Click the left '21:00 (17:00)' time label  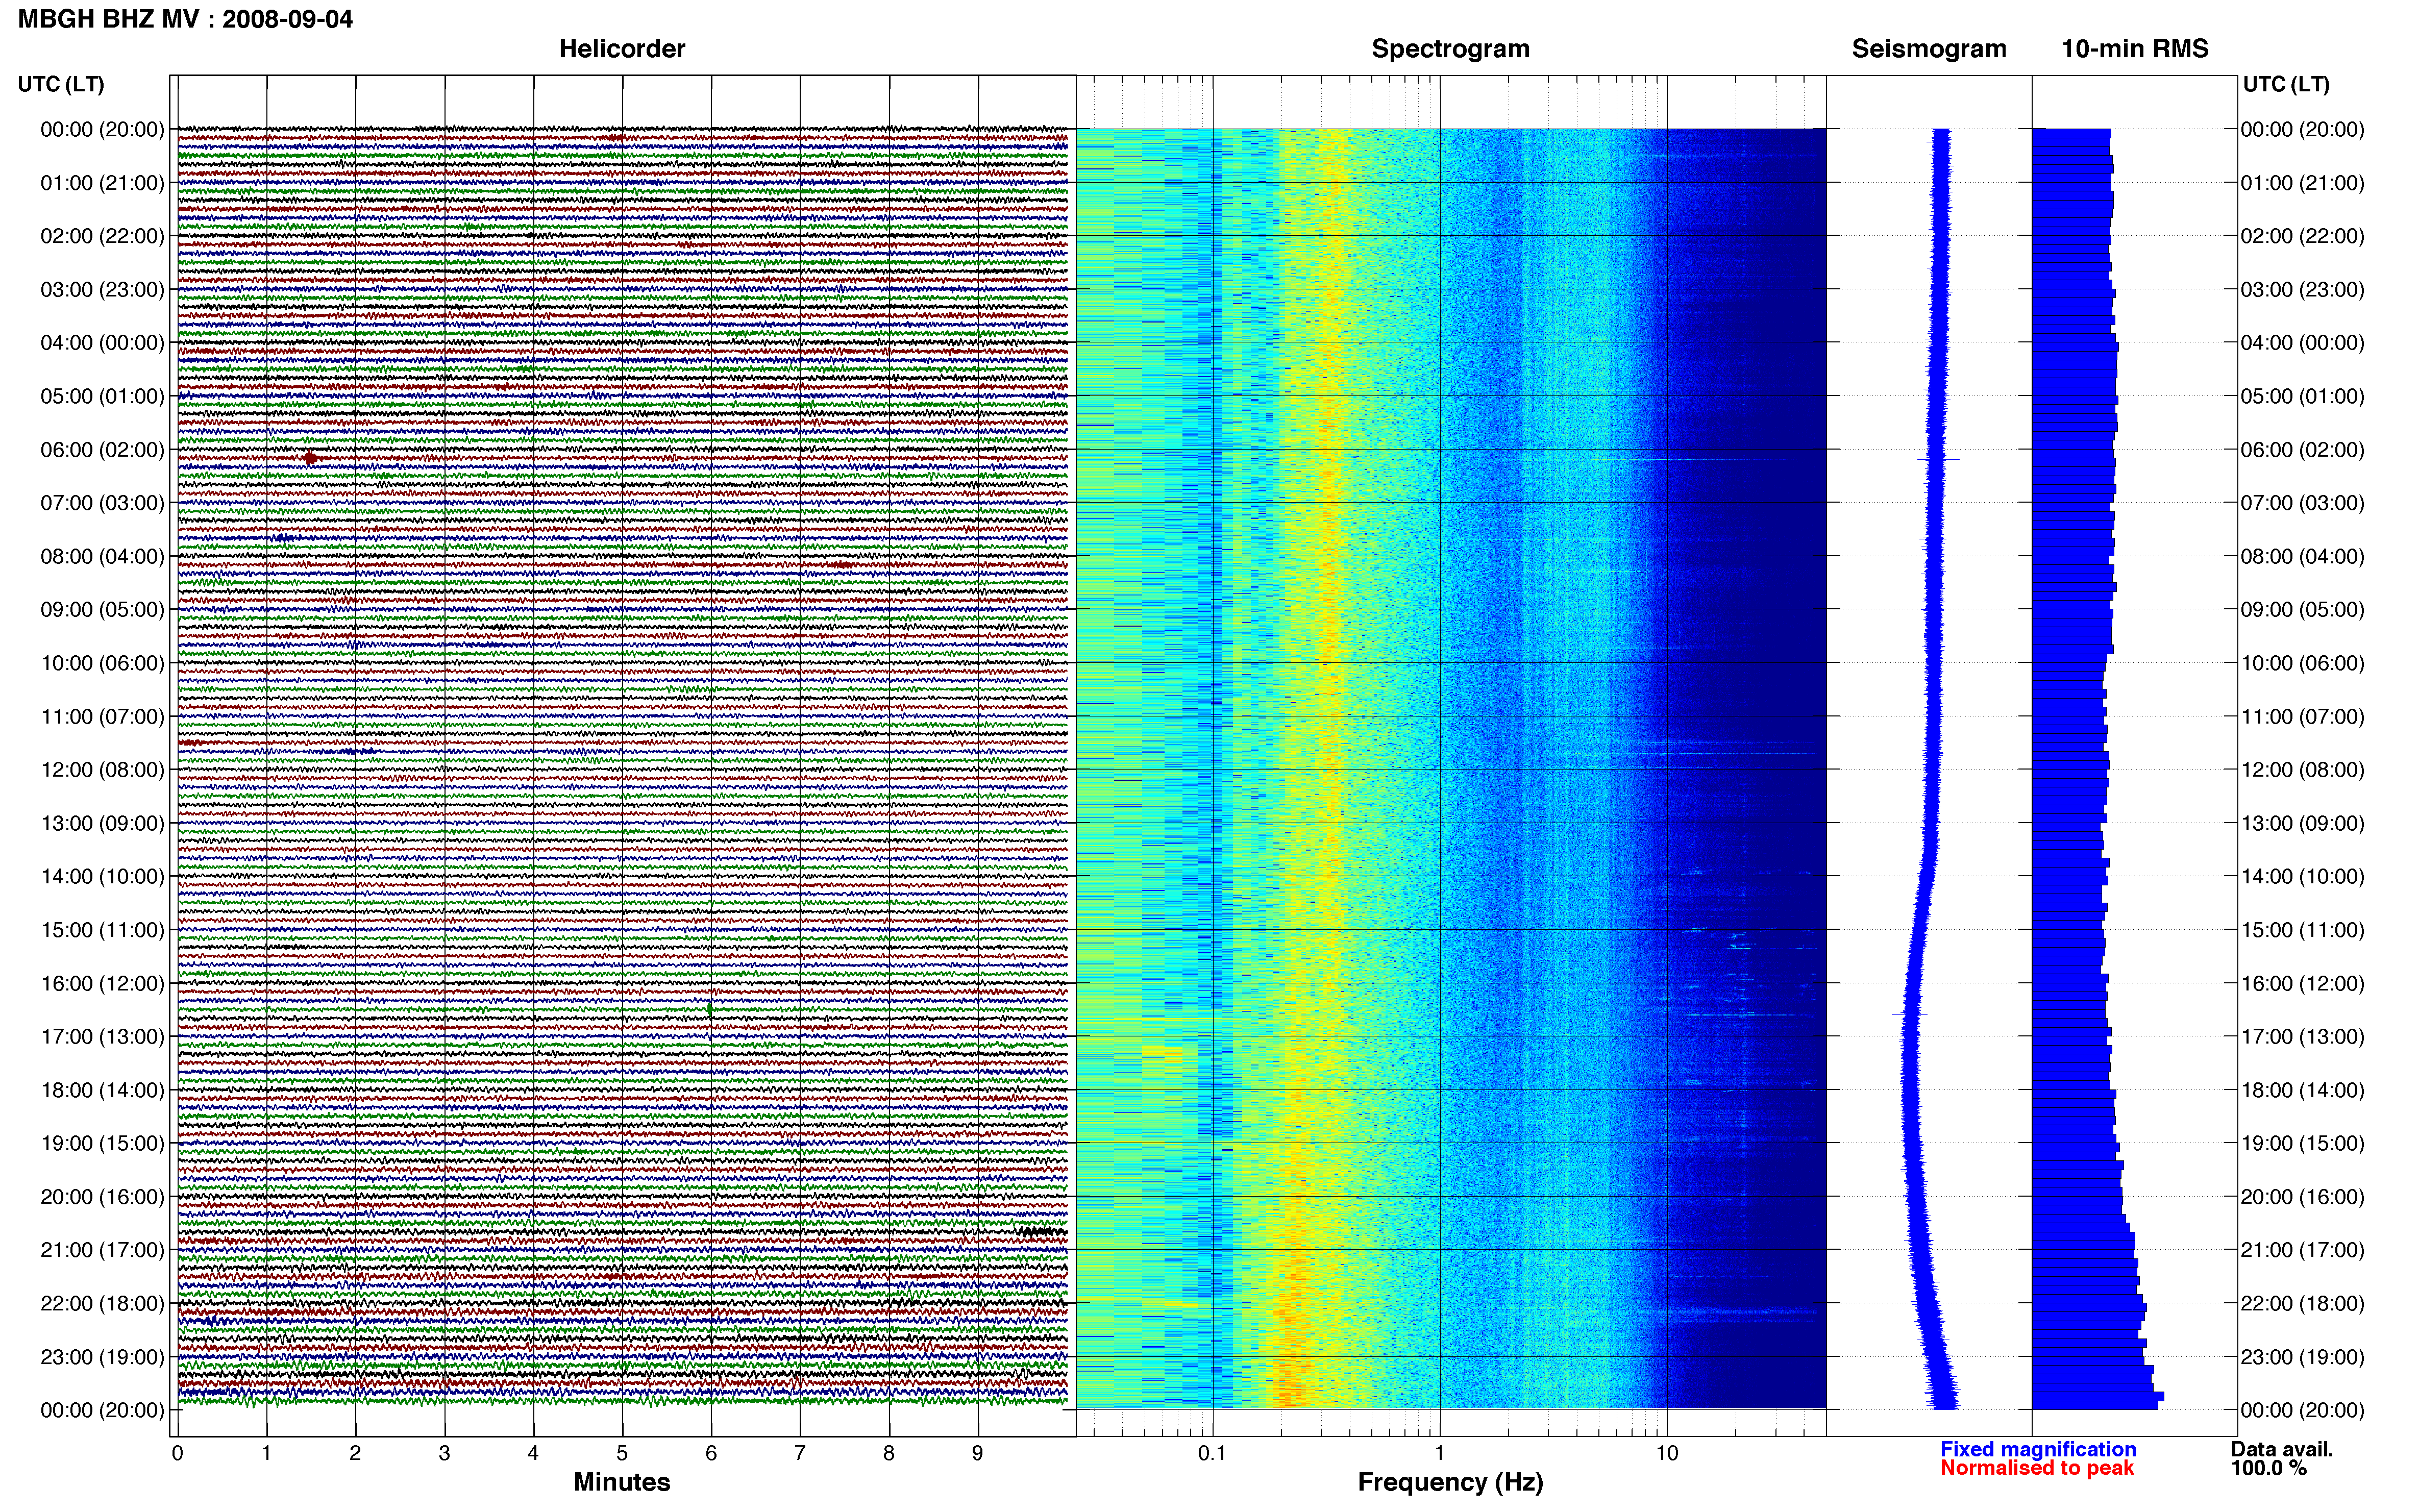click(x=102, y=1250)
